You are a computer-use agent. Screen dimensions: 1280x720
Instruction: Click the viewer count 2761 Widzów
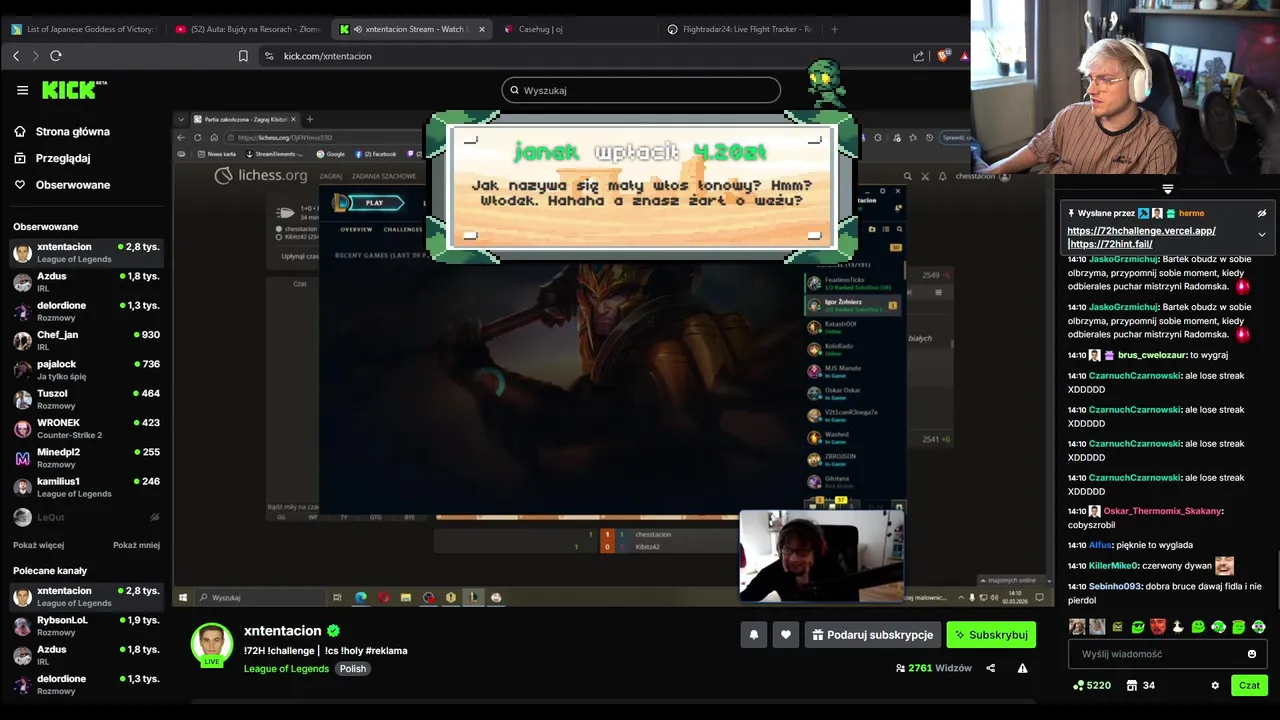click(x=934, y=668)
